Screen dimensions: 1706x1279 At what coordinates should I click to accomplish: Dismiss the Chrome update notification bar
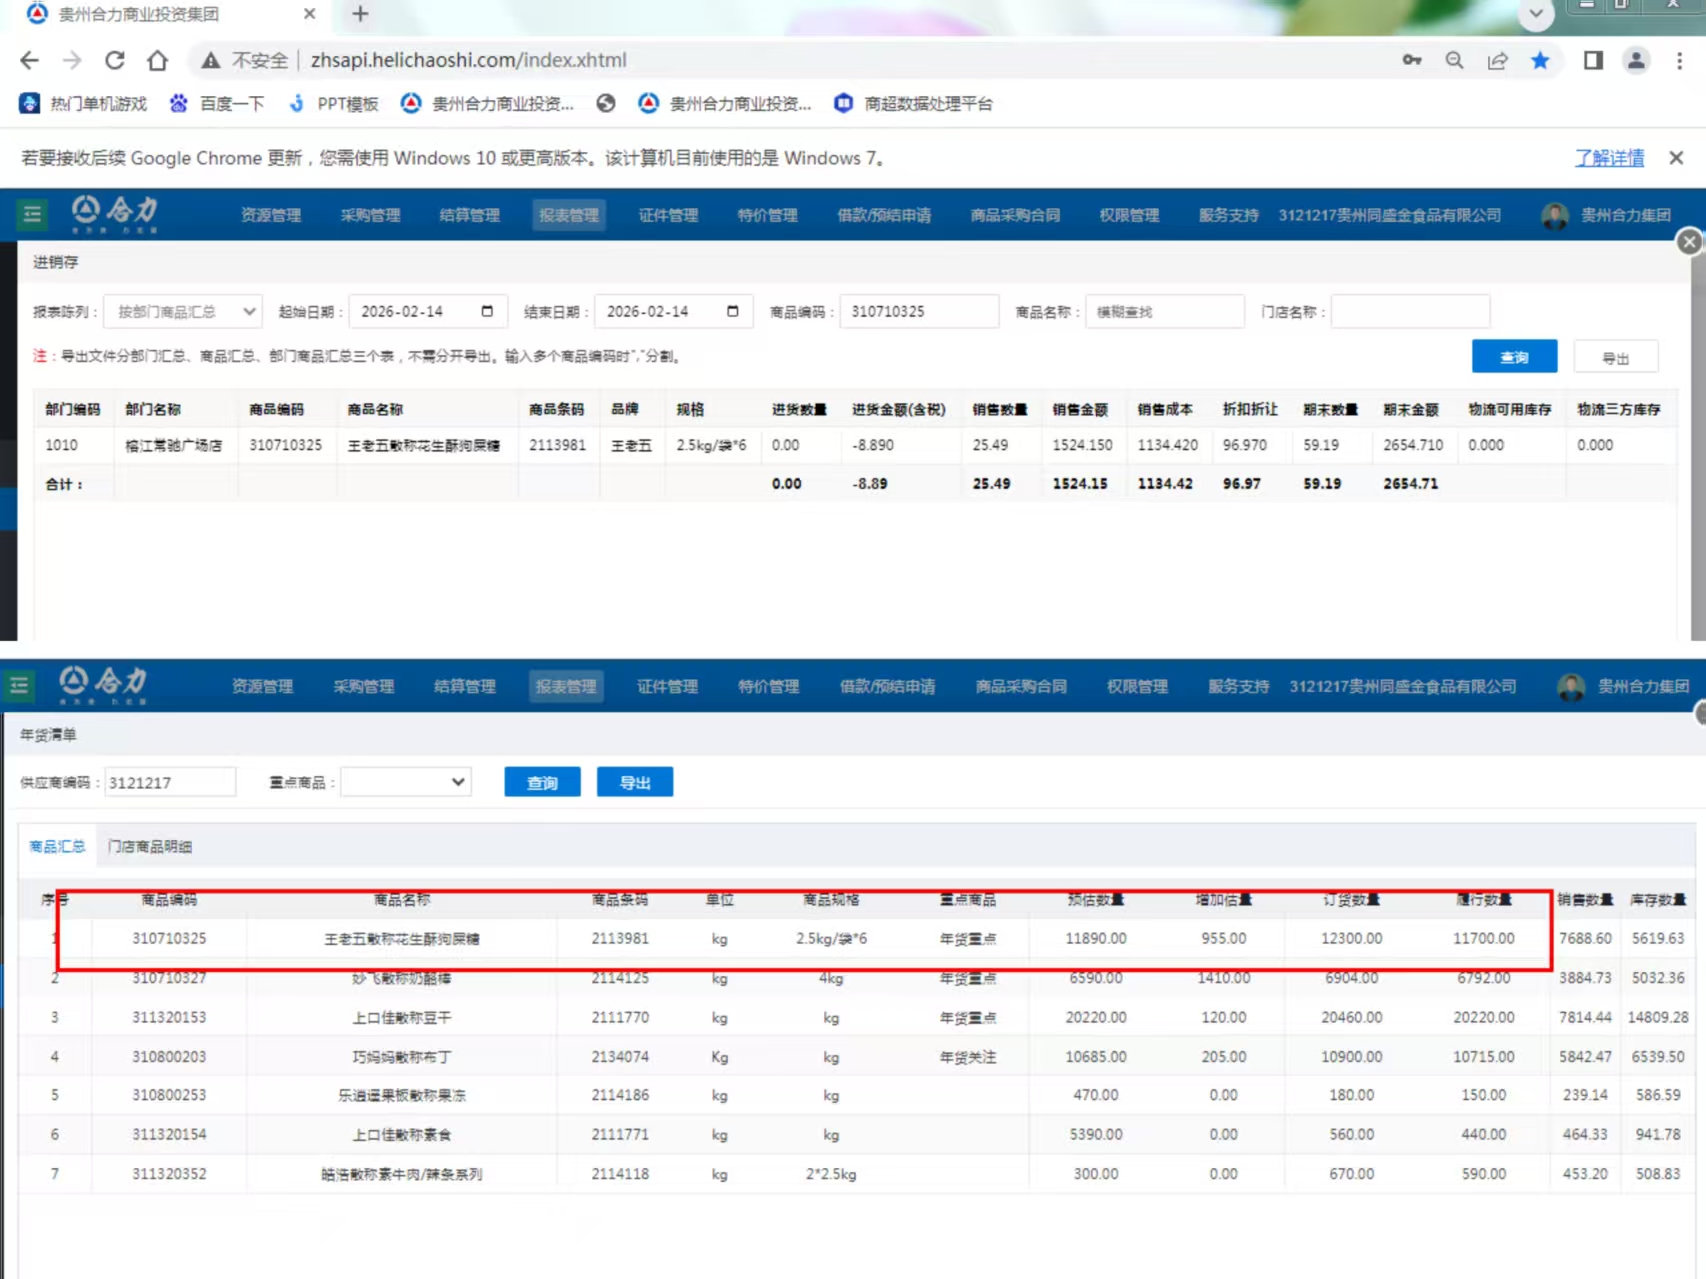pyautogui.click(x=1676, y=158)
